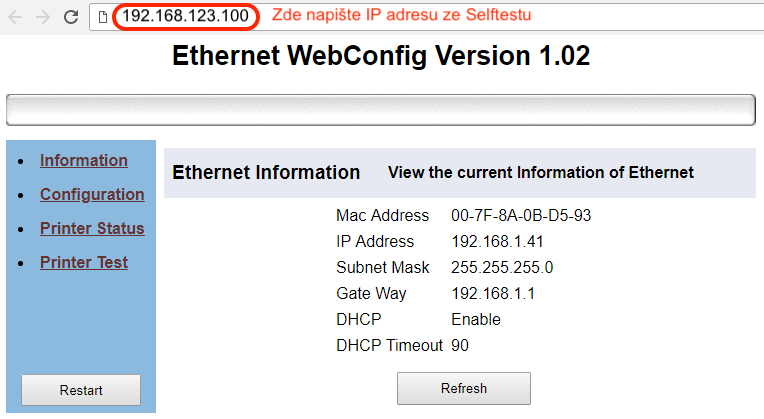Open the Information menu link
Viewport: 764px width, 419px height.
(x=84, y=160)
